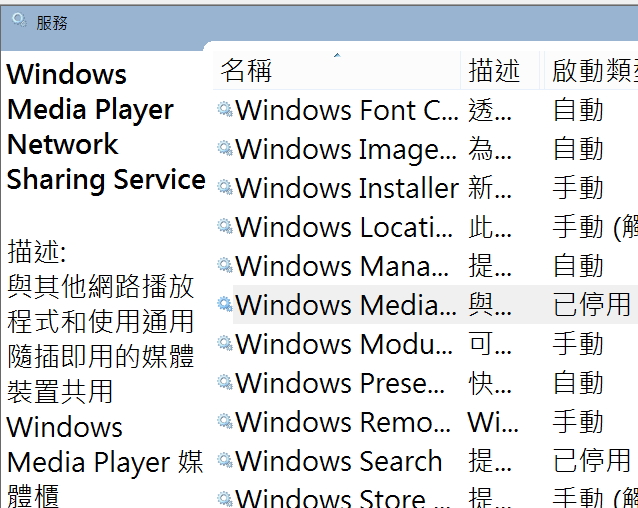Click the 服務 panel title text
Image resolution: width=638 pixels, height=508 pixels.
(x=52, y=23)
